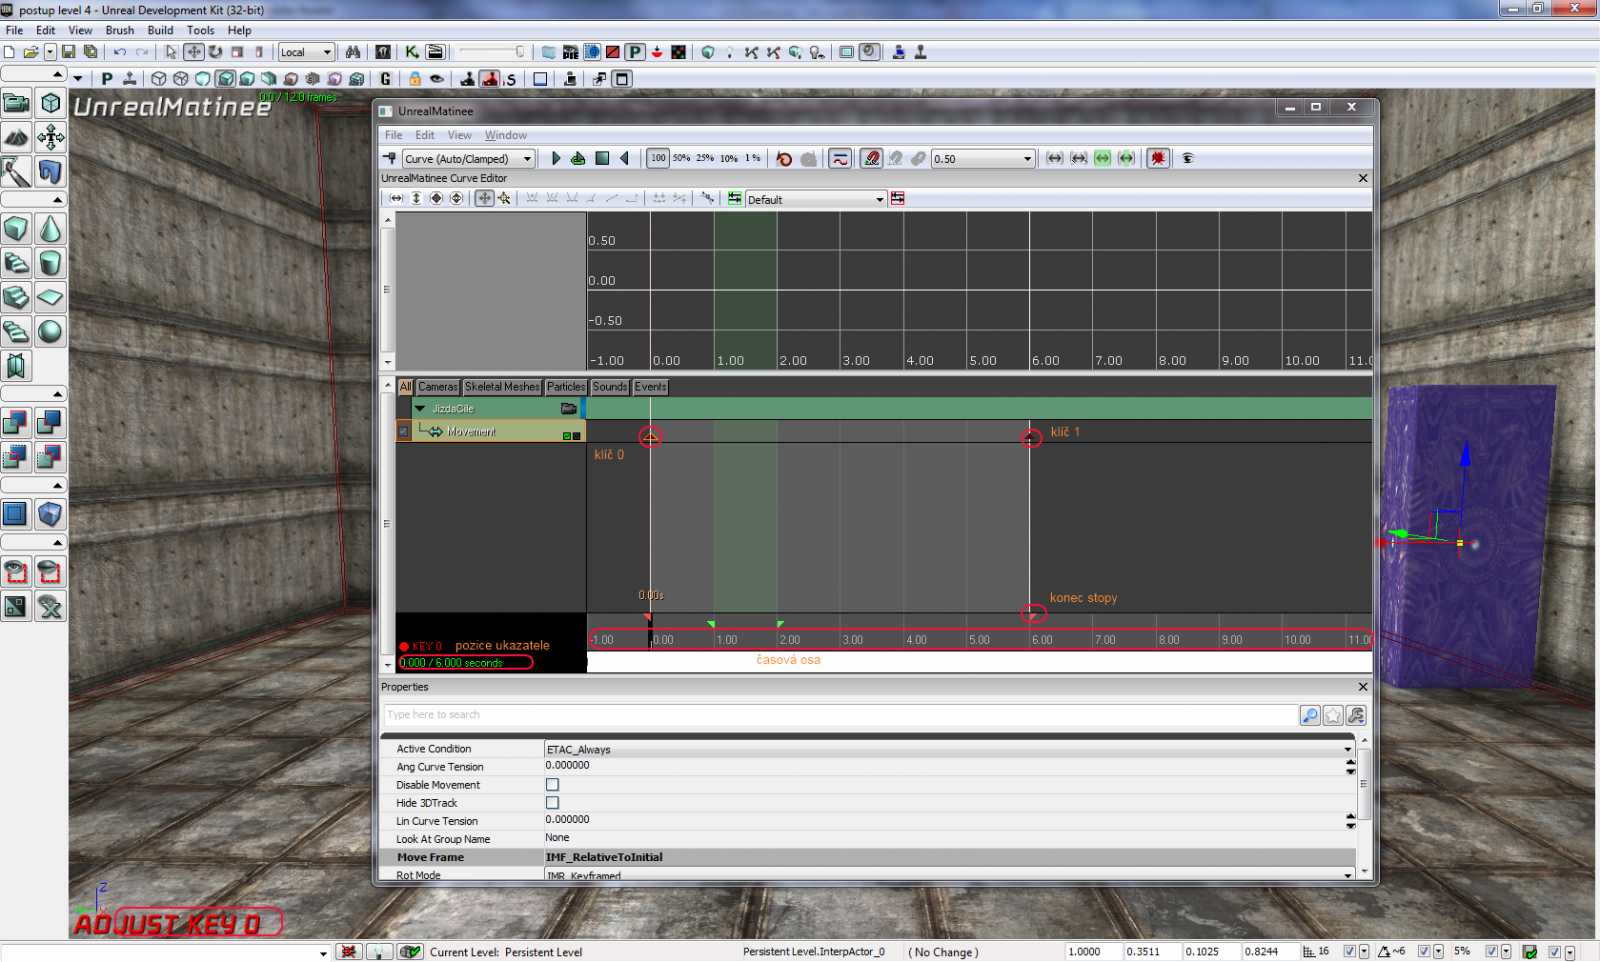Select the Sounds filter tab
The width and height of the screenshot is (1600, 962).
coord(610,387)
